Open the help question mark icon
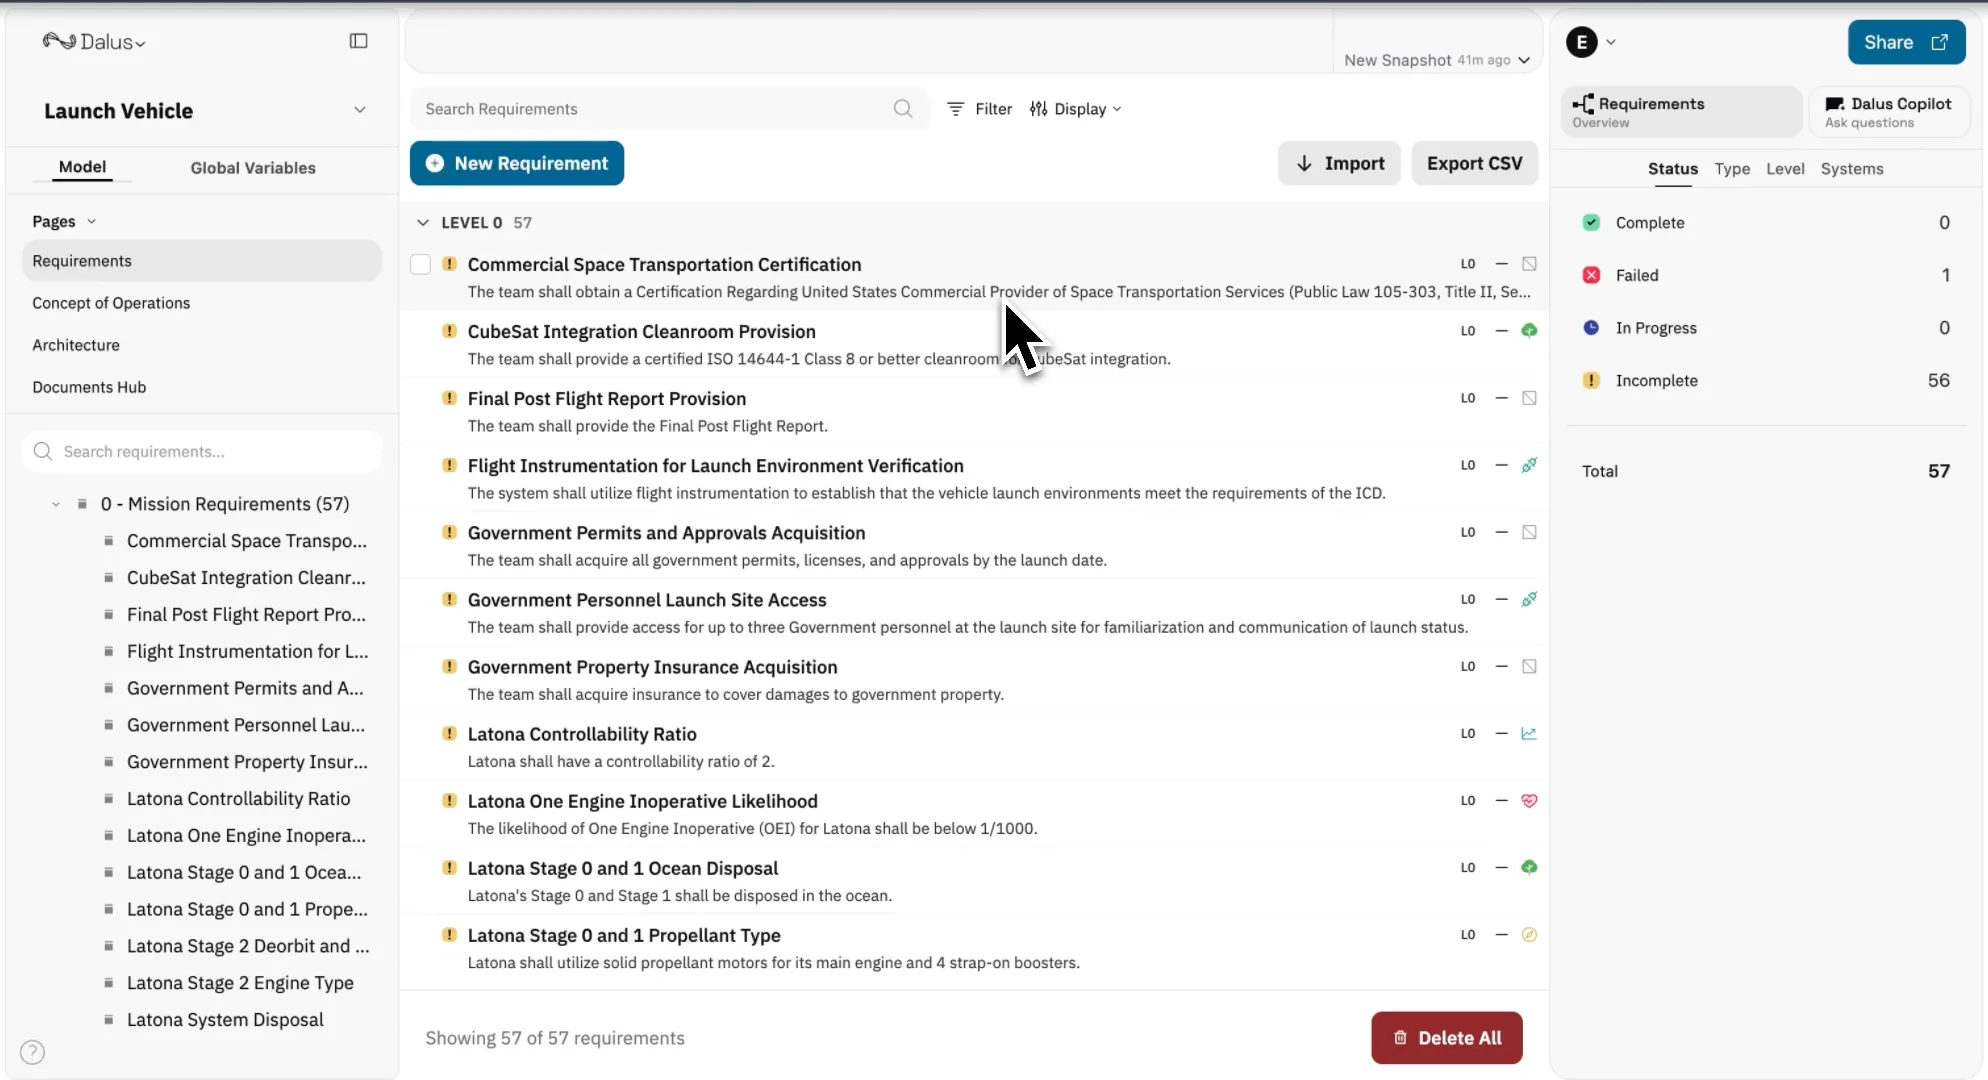Image resolution: width=1988 pixels, height=1080 pixels. pos(32,1052)
